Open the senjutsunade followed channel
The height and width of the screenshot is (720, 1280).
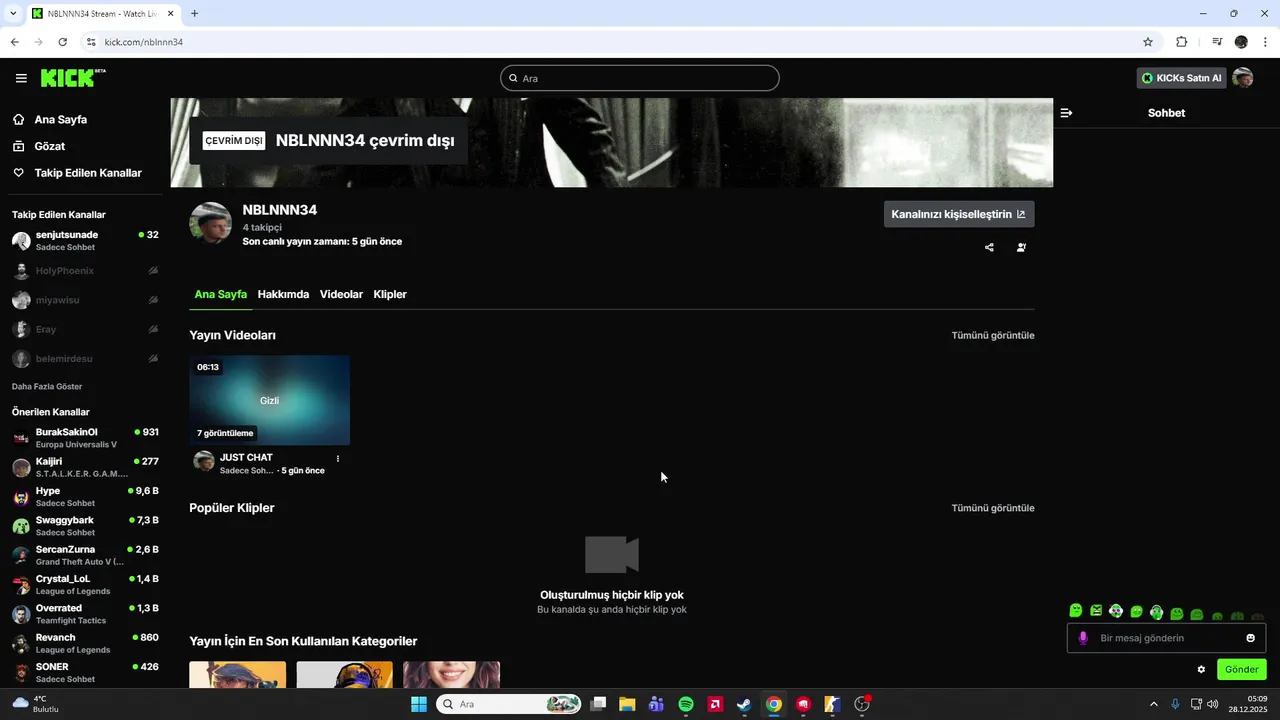[x=85, y=241]
